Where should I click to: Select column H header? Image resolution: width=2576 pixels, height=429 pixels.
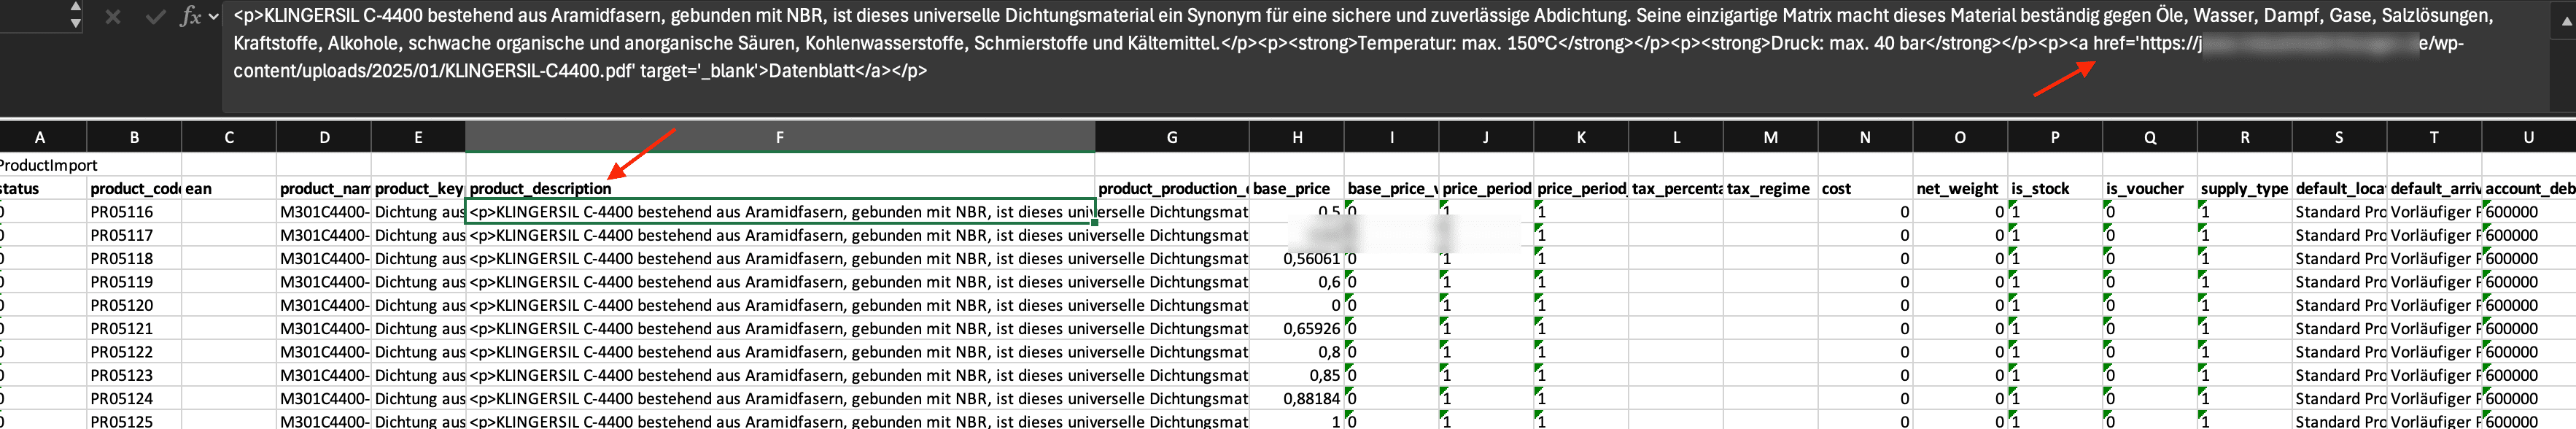point(1297,137)
